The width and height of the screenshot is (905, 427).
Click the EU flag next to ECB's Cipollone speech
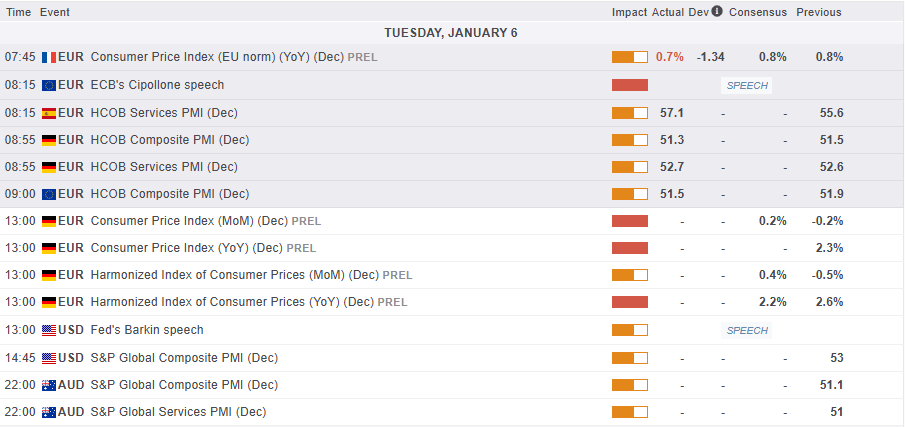pos(48,85)
